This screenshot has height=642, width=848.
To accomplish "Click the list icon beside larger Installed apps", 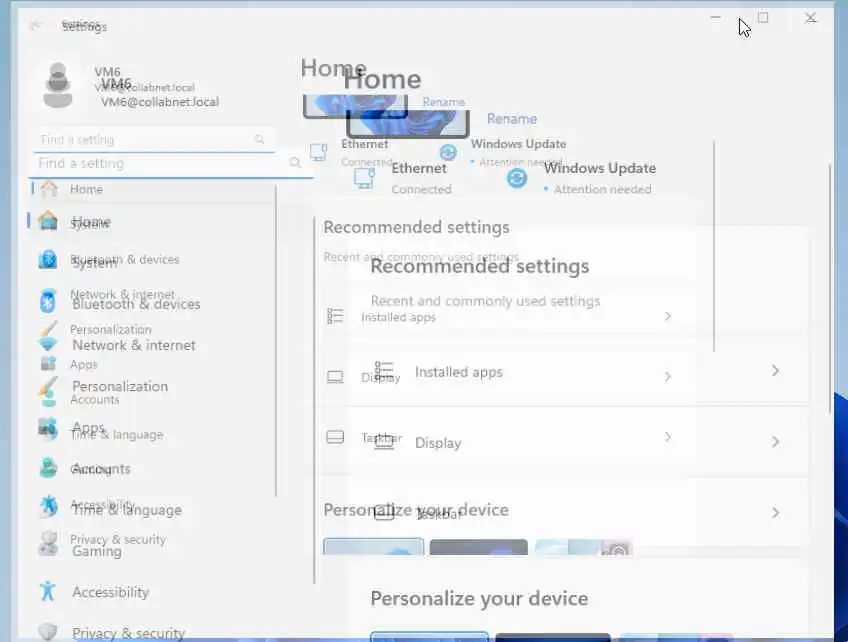I will [384, 370].
